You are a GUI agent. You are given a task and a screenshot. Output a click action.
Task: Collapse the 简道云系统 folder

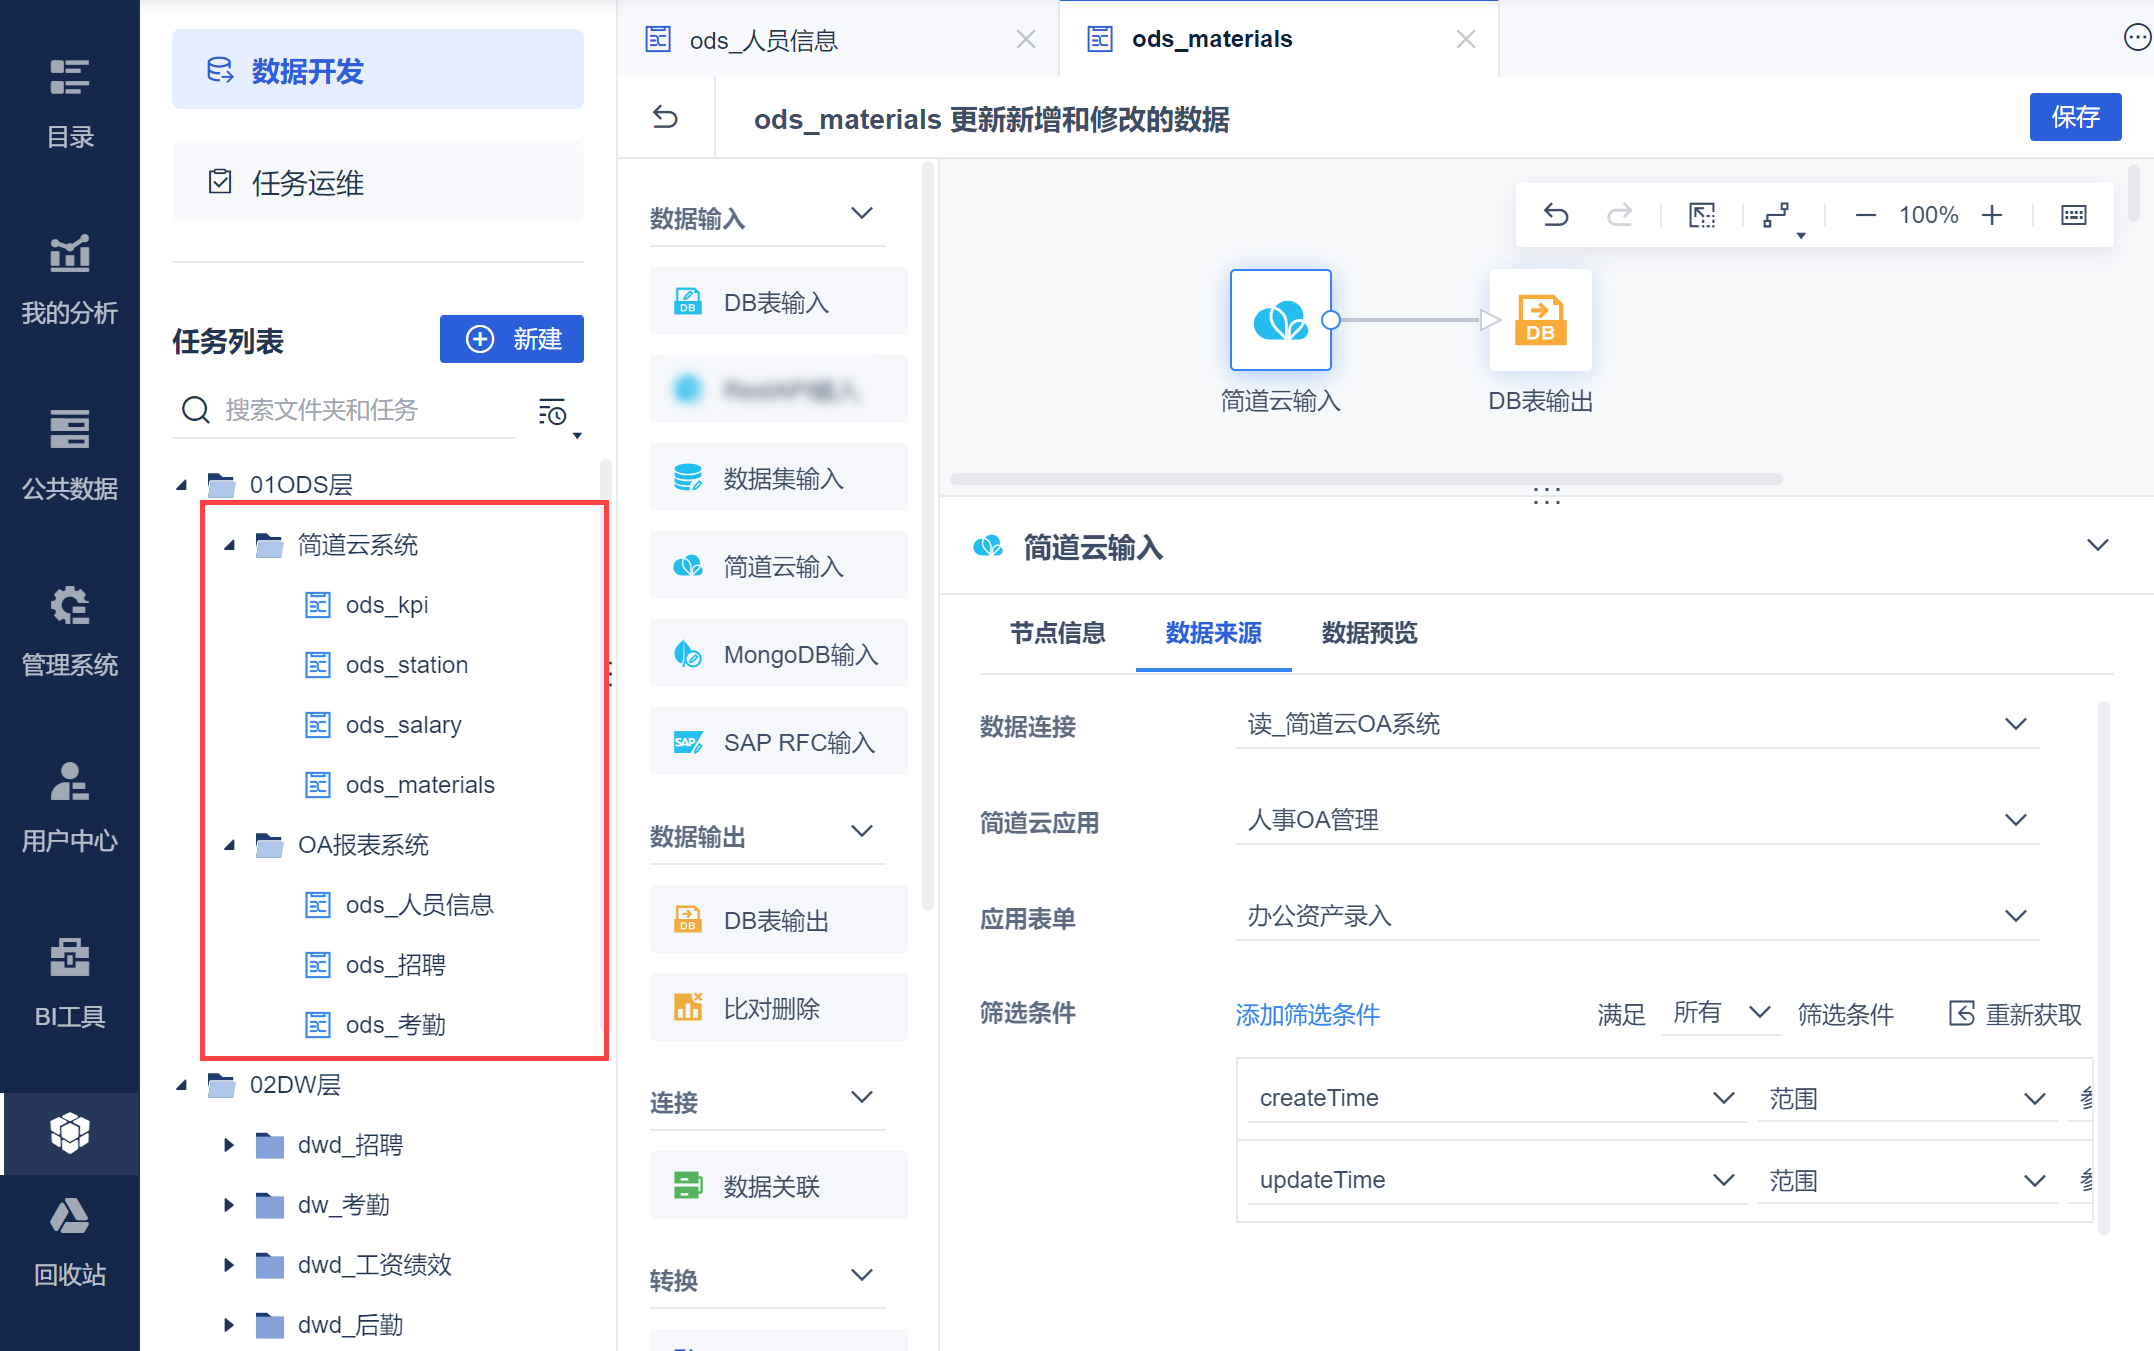tap(230, 545)
